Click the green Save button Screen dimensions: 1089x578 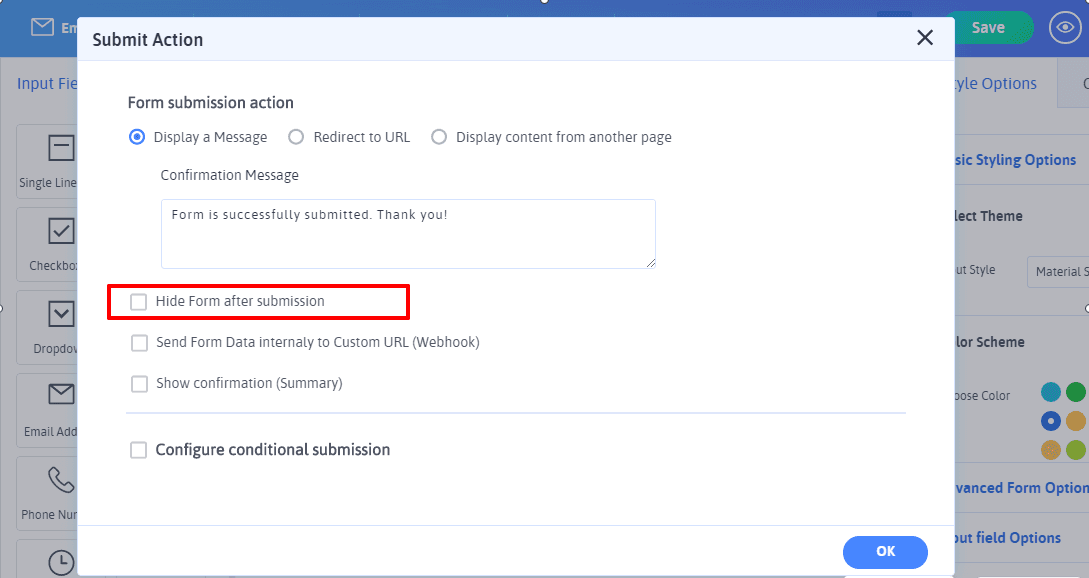click(x=987, y=27)
